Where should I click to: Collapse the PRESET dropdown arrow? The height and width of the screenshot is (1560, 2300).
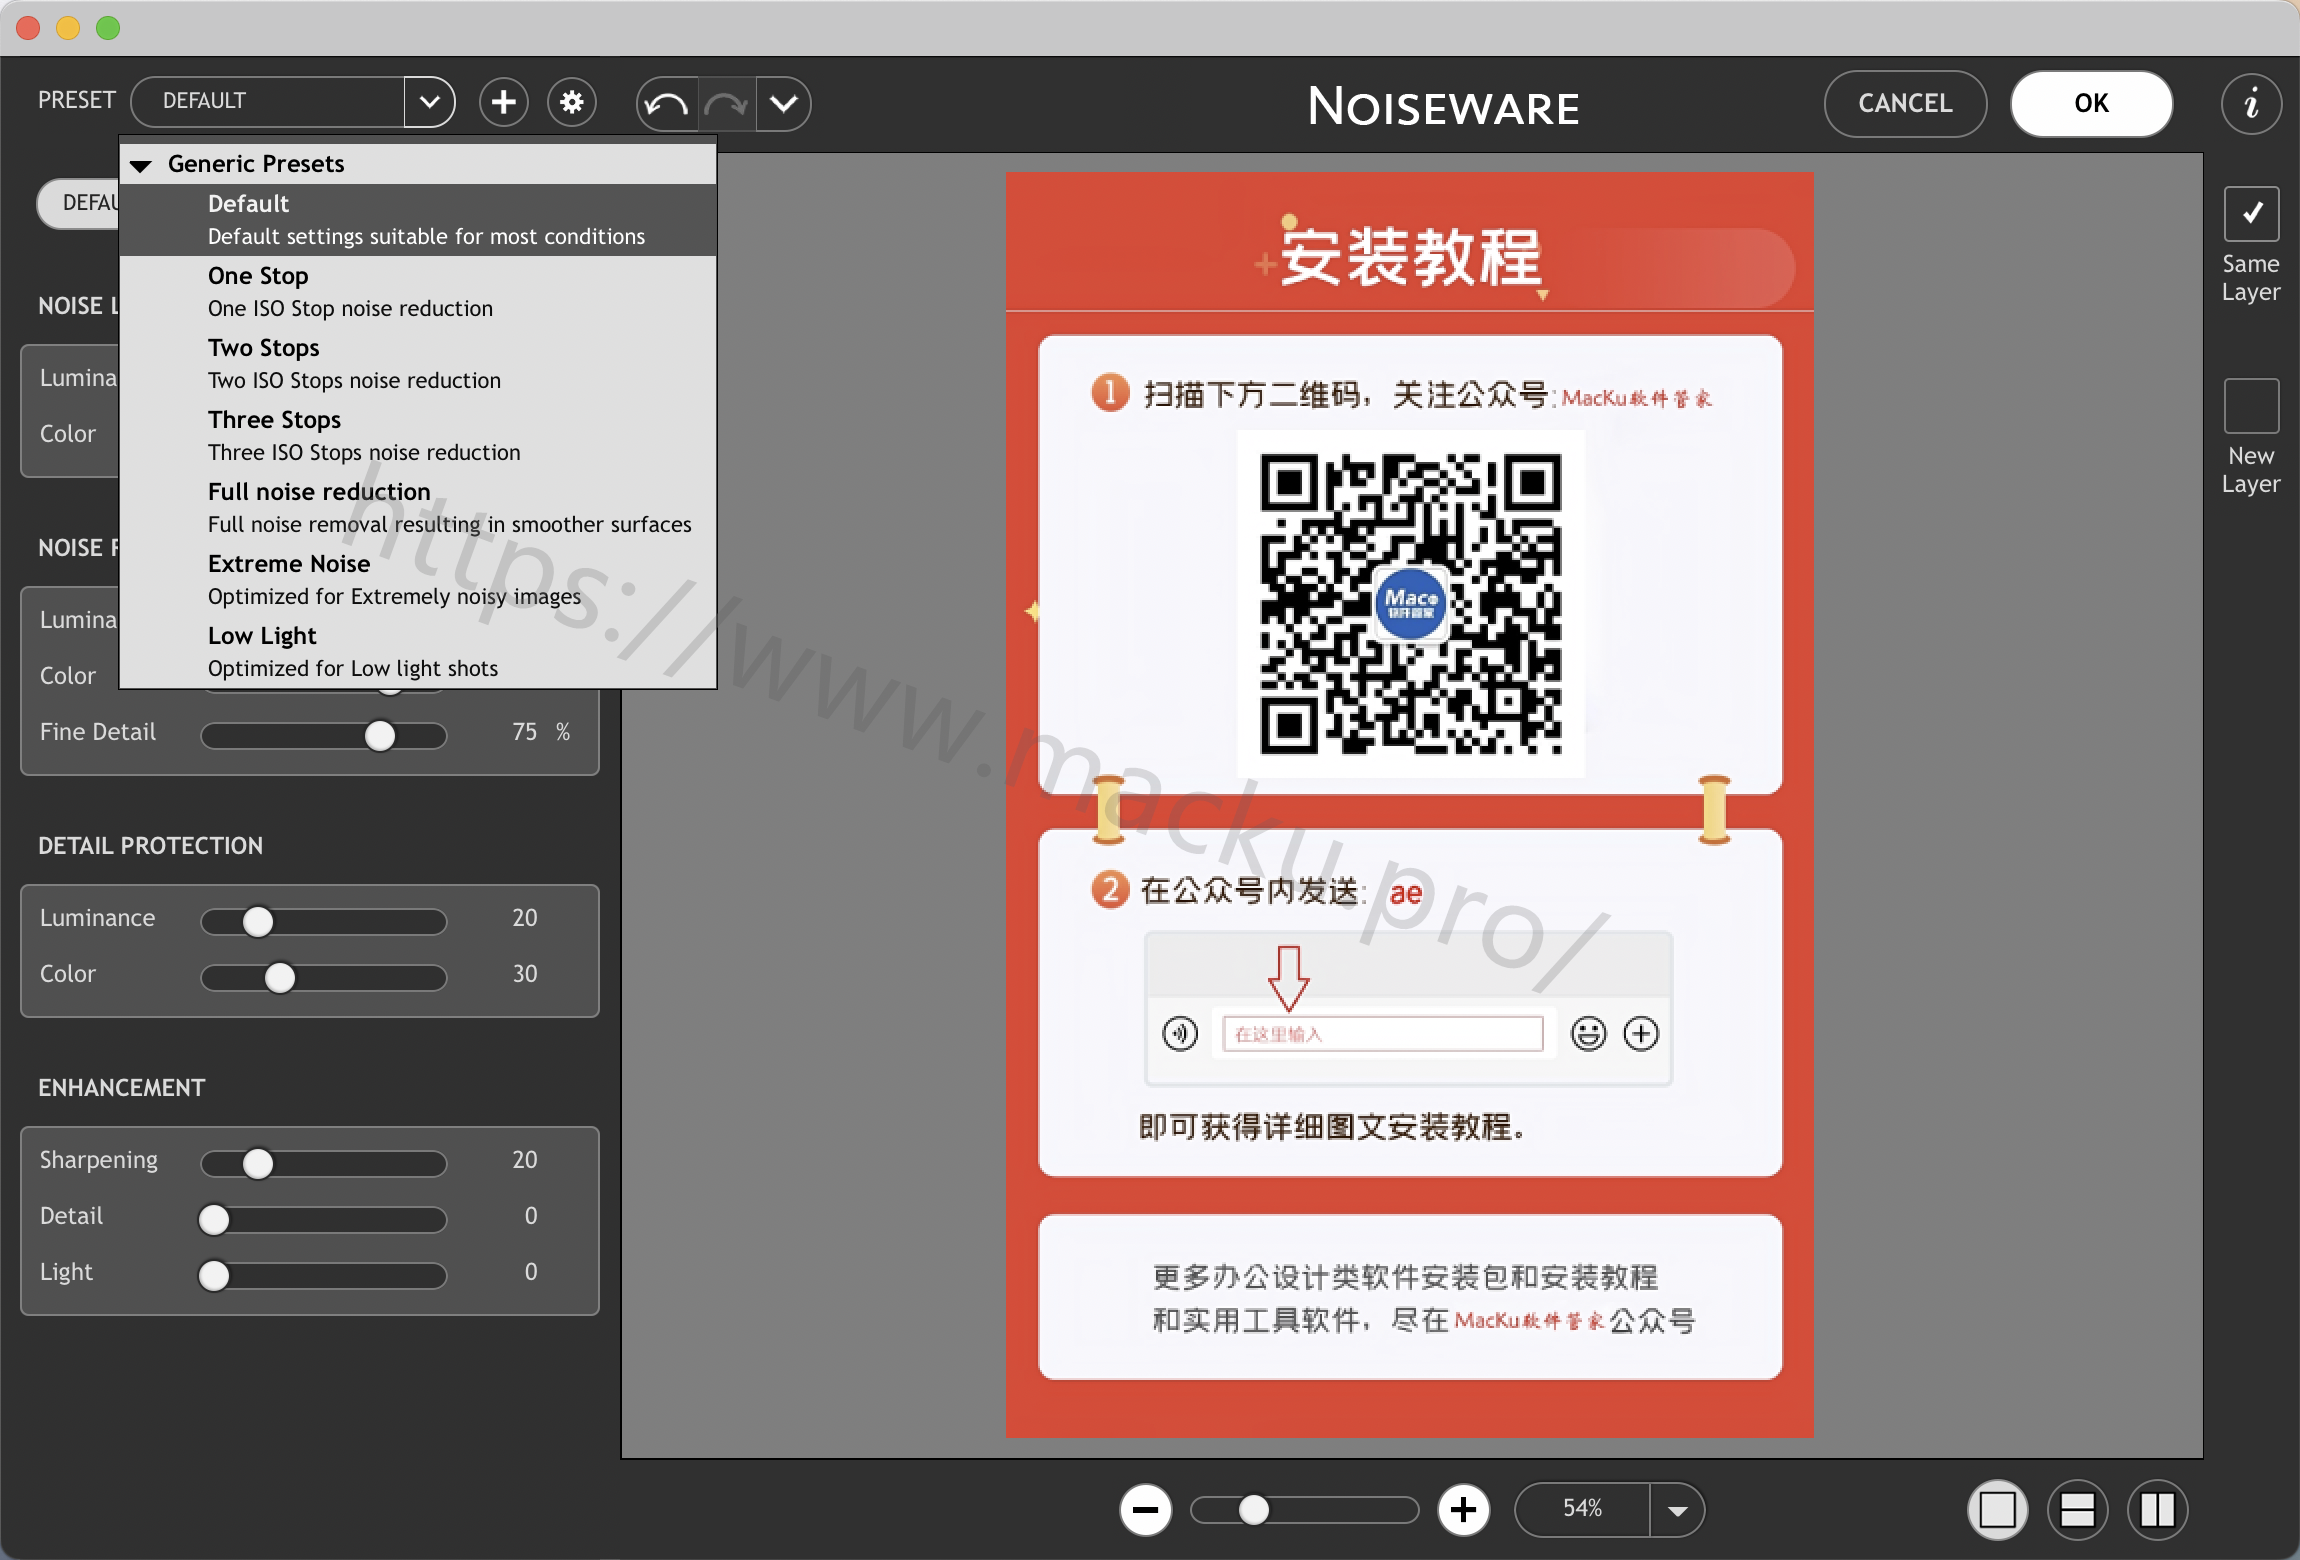point(430,102)
